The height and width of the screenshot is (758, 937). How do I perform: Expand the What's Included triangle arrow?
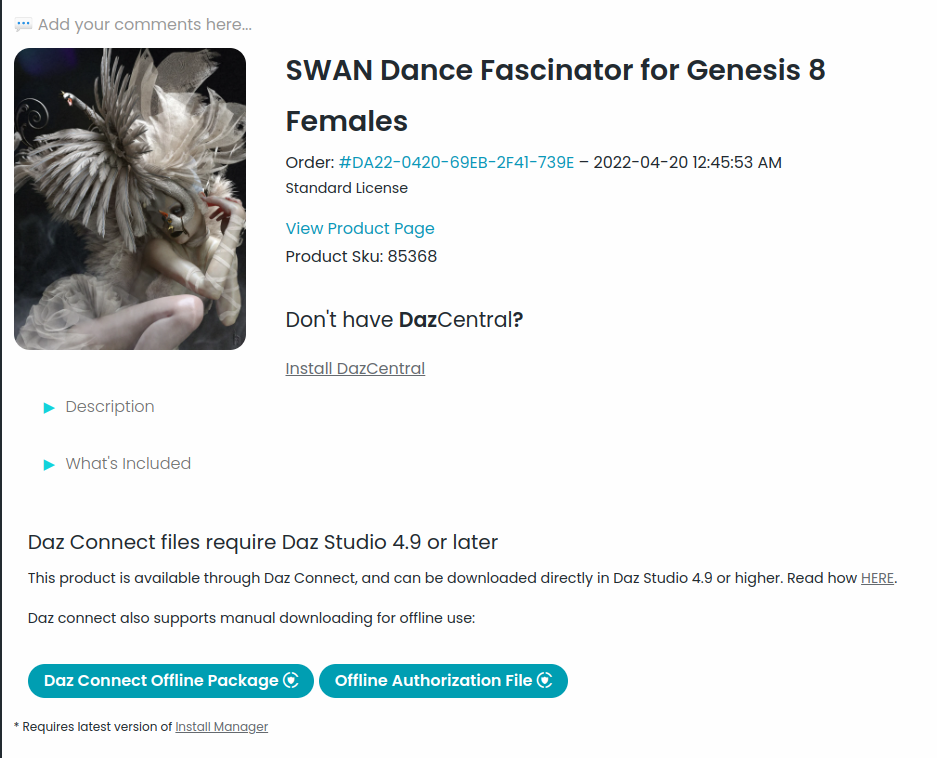pyautogui.click(x=49, y=465)
